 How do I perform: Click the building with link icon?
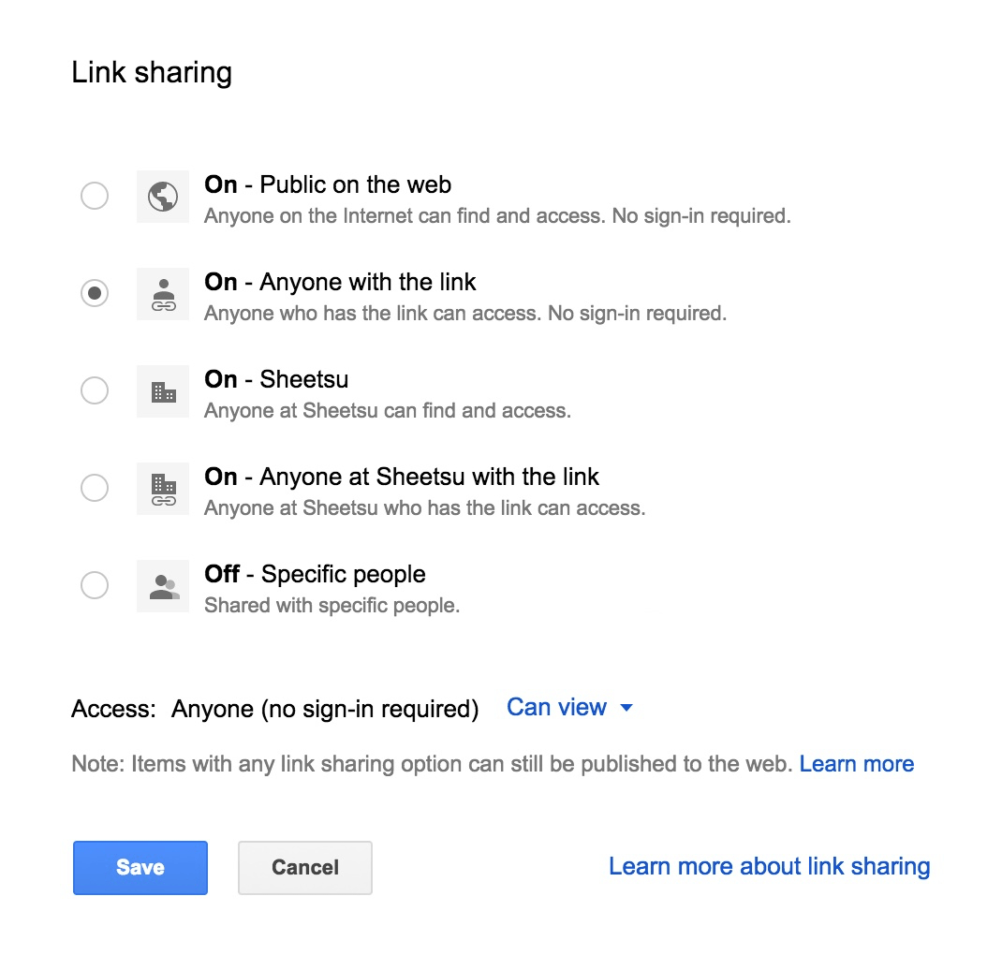click(x=162, y=488)
